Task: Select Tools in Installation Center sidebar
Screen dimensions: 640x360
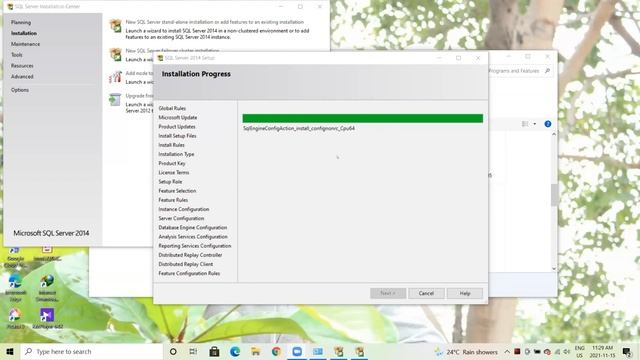Action: point(17,55)
